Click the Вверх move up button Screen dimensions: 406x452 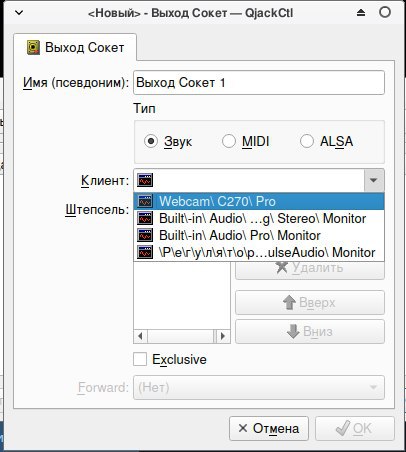[310, 303]
